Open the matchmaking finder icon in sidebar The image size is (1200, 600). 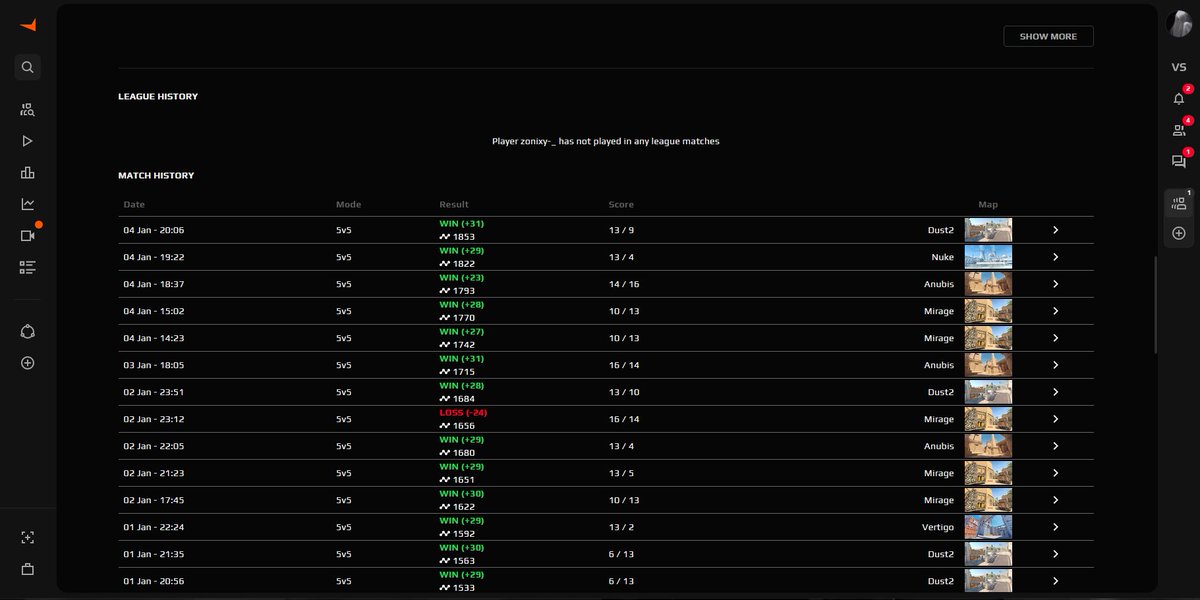28,109
